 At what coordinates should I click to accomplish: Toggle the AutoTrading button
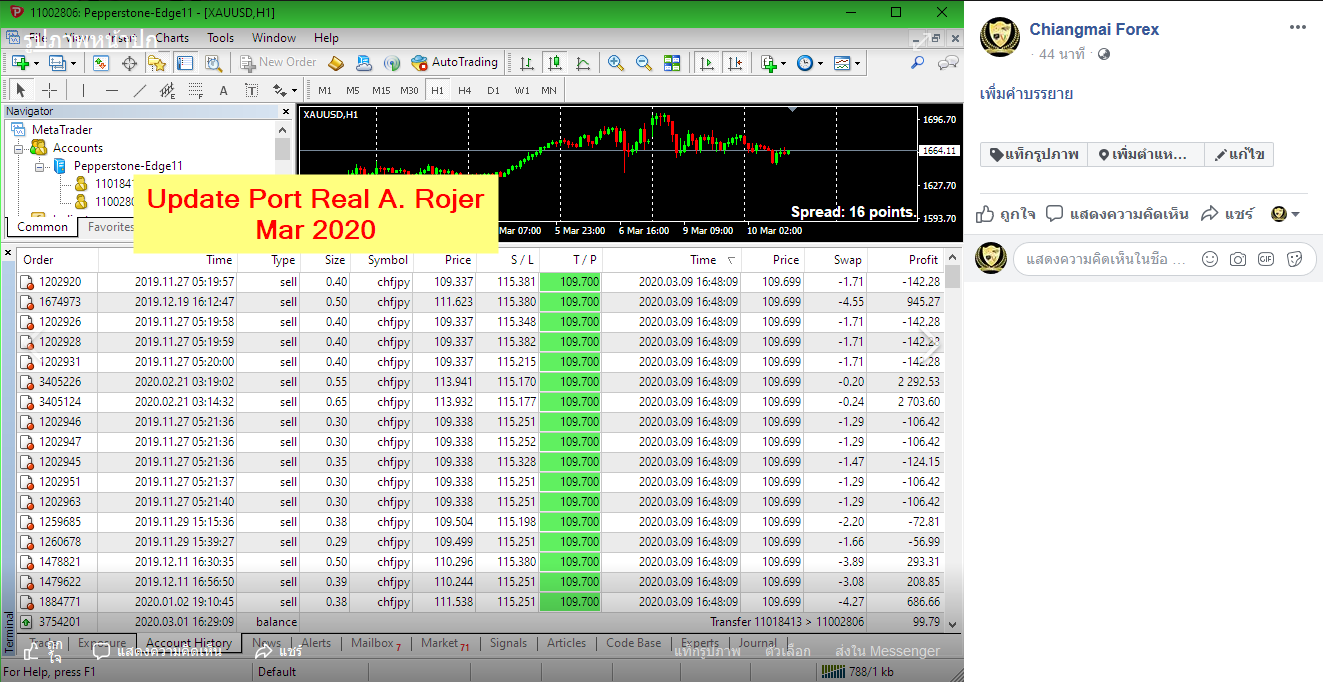point(454,63)
